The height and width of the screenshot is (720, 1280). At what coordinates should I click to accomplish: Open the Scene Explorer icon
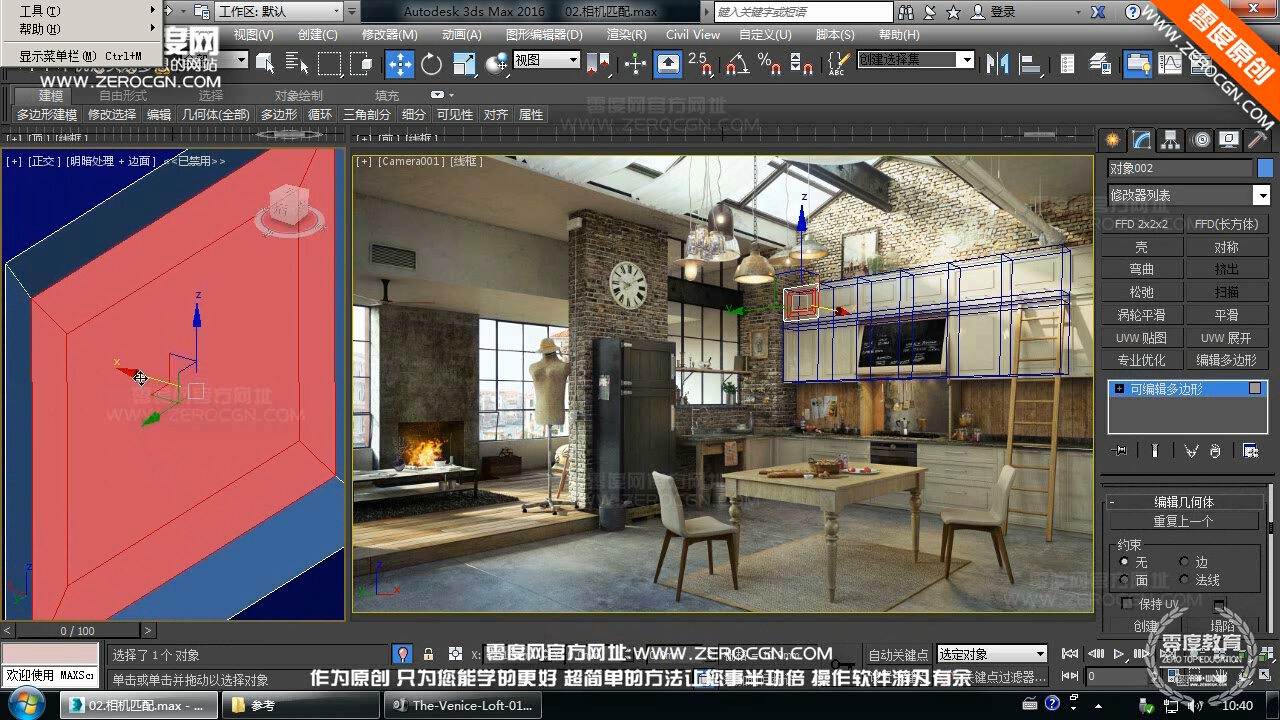(x=1067, y=64)
